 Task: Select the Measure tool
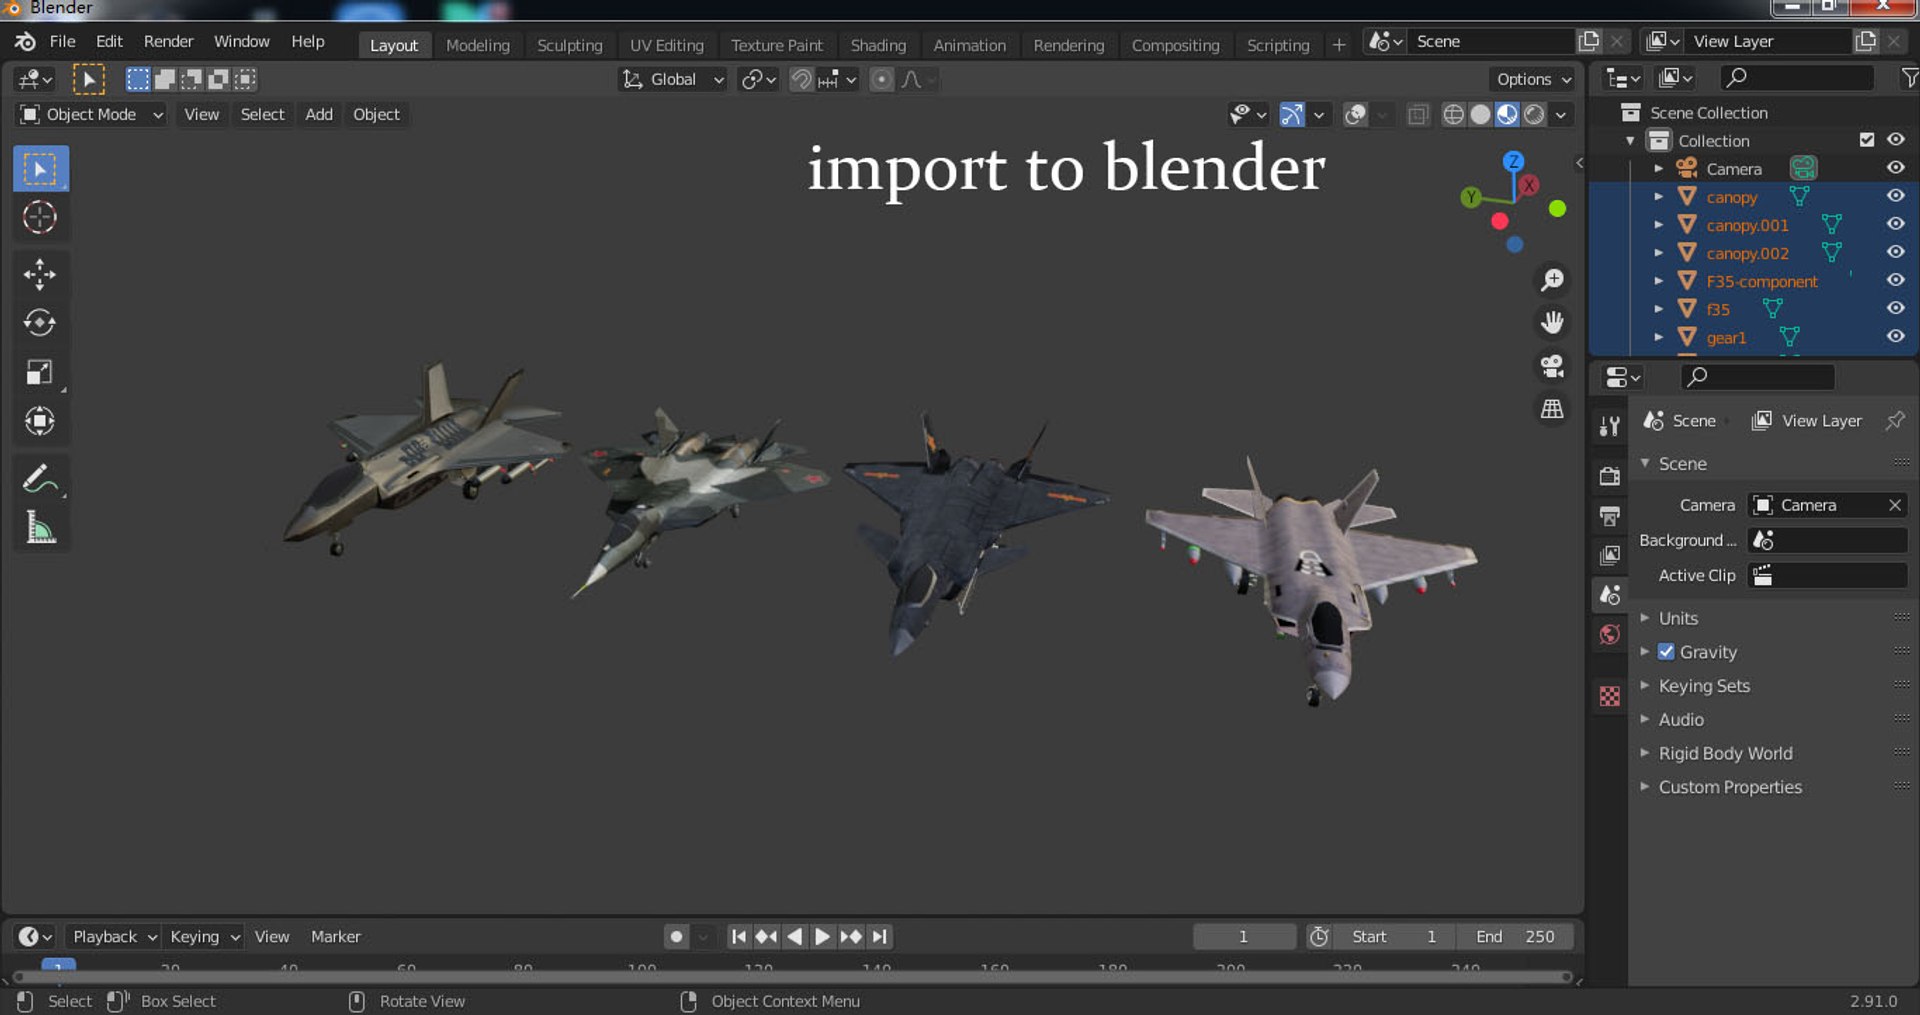pos(40,527)
